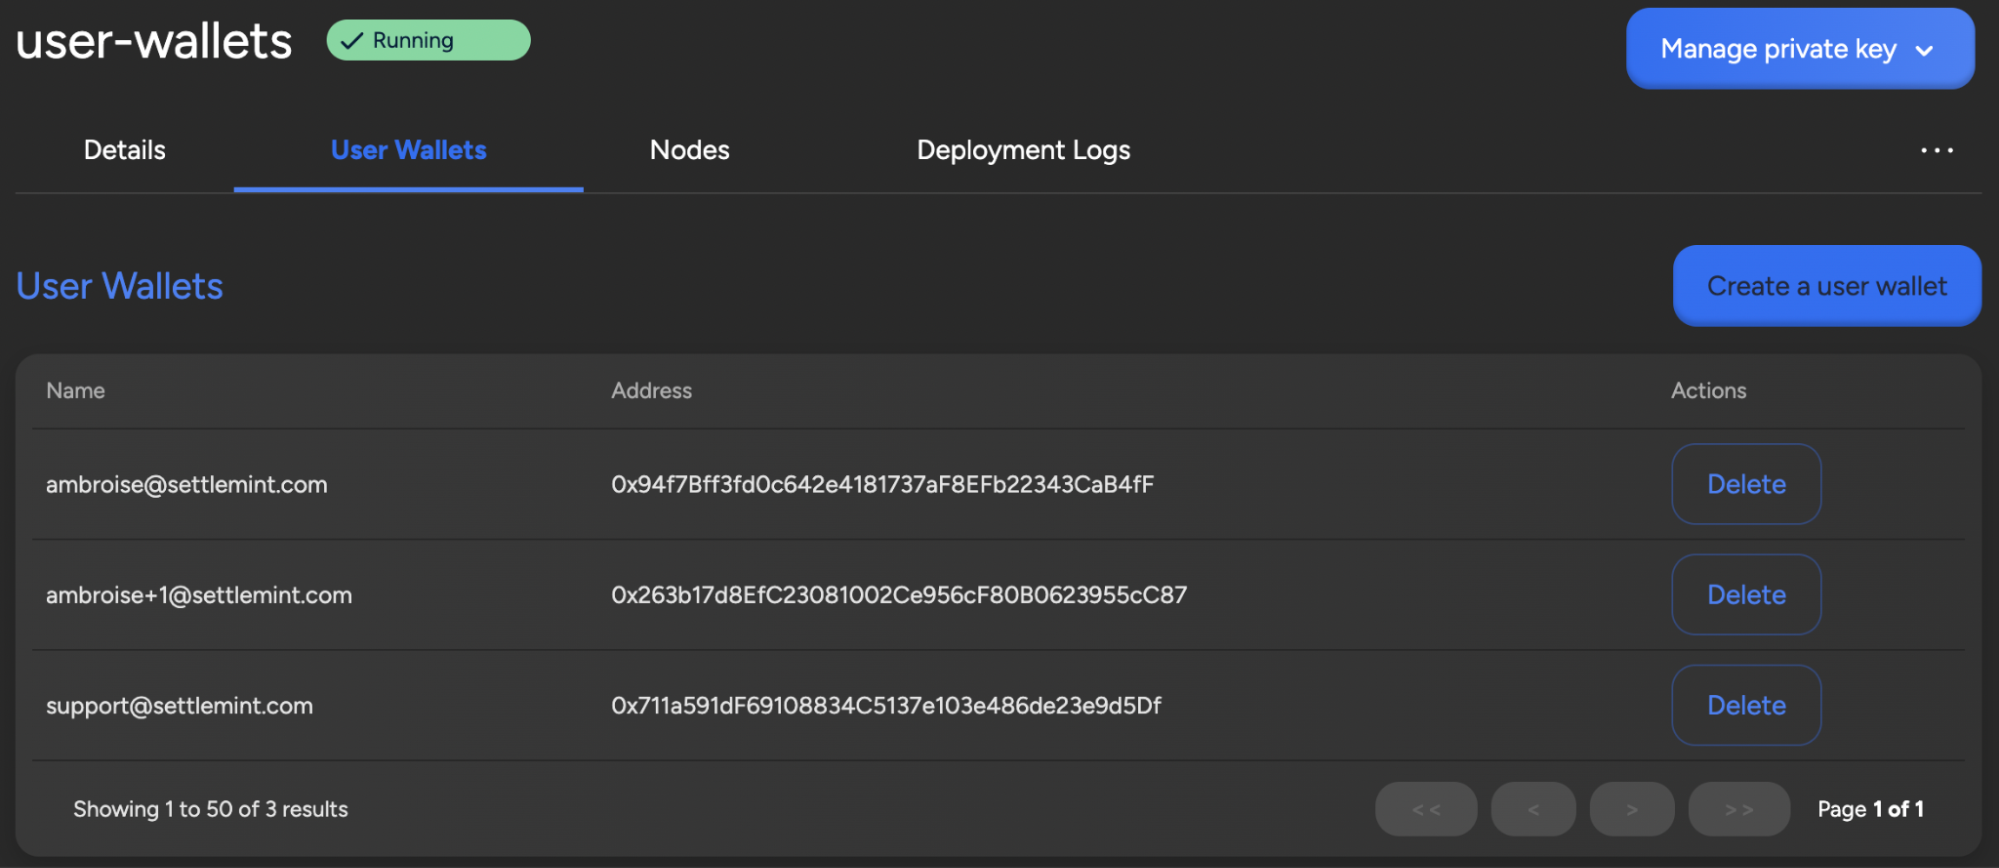This screenshot has height=868, width=1999.
Task: Click address 0x711a591dF69108834C5137e103e486de23e9d5Df
Action: [886, 705]
